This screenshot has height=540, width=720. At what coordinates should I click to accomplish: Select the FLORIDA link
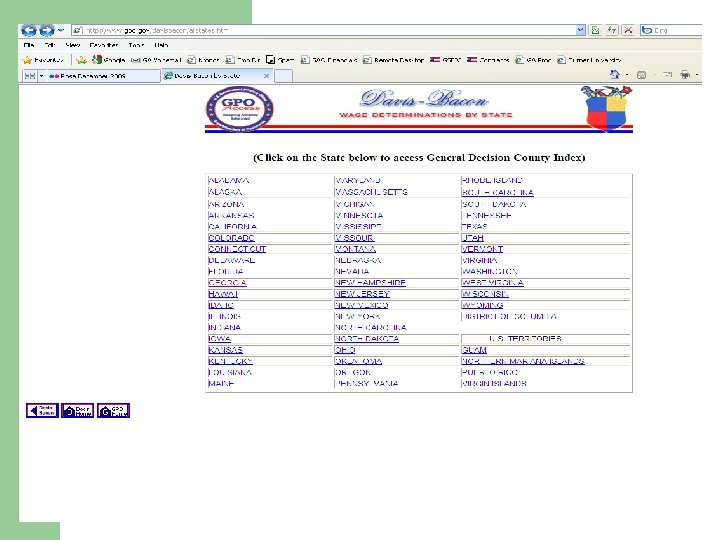coord(225,271)
